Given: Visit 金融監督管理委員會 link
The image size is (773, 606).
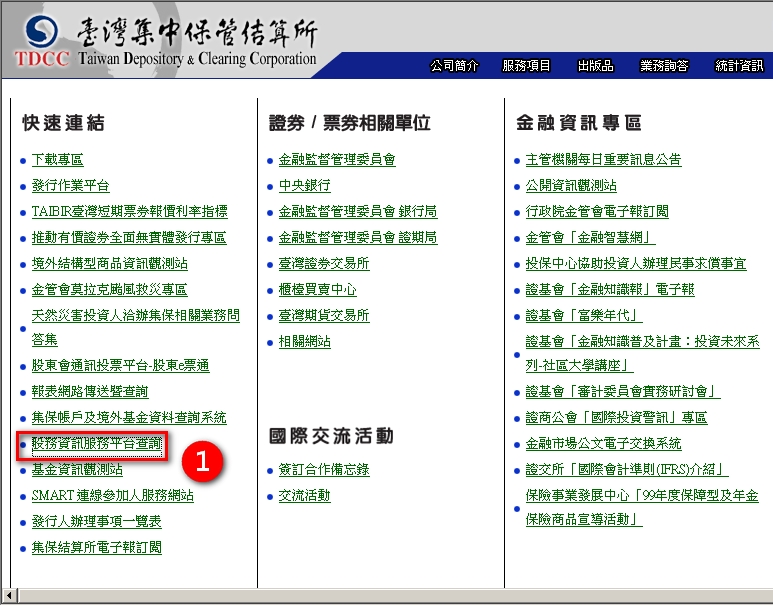Looking at the screenshot, I should 337,160.
